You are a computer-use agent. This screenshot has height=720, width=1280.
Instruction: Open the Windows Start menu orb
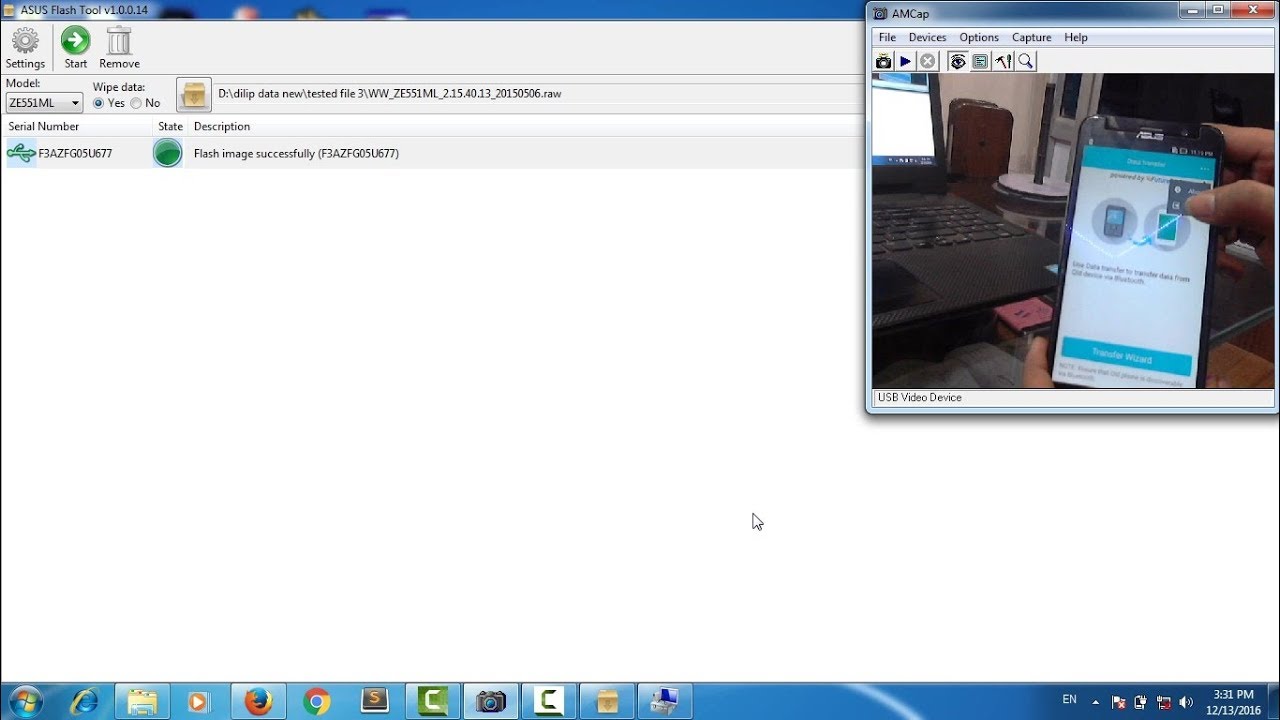[26, 701]
